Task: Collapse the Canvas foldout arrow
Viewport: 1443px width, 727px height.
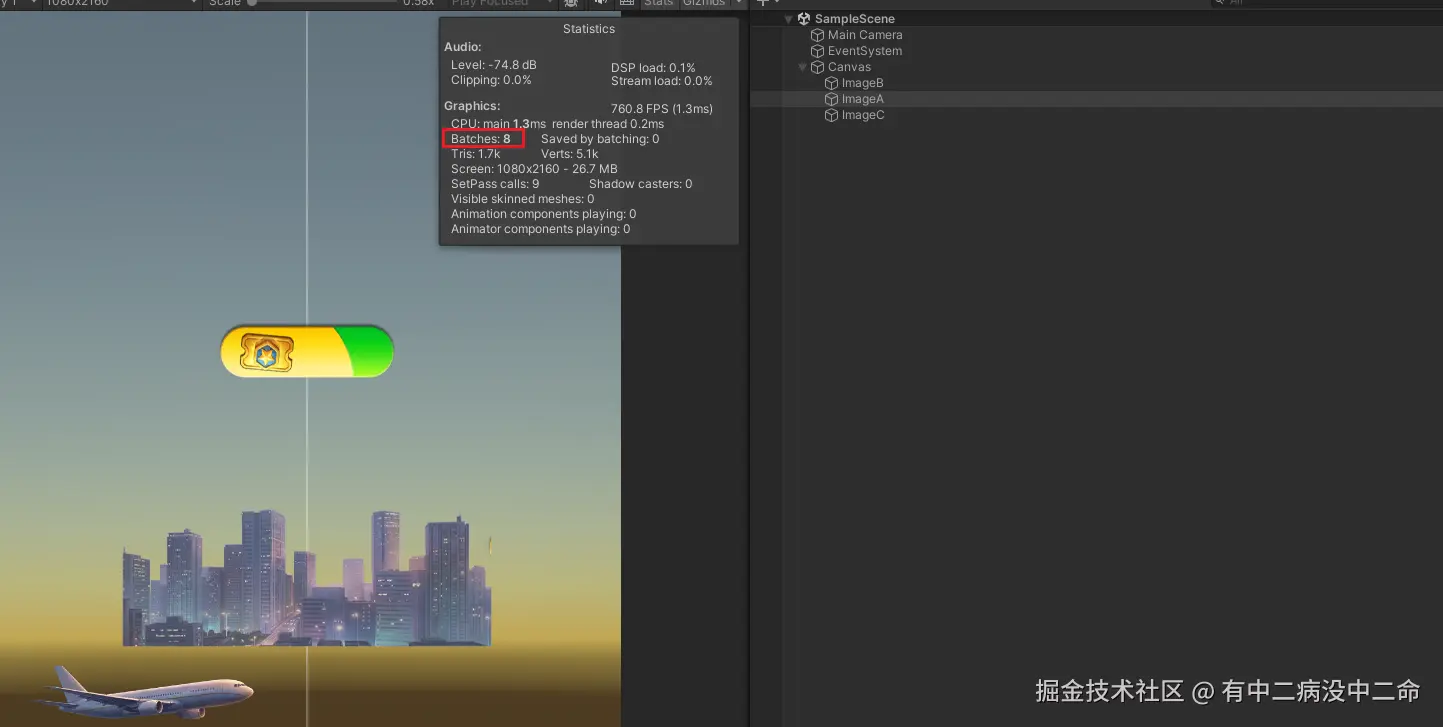Action: tap(802, 67)
